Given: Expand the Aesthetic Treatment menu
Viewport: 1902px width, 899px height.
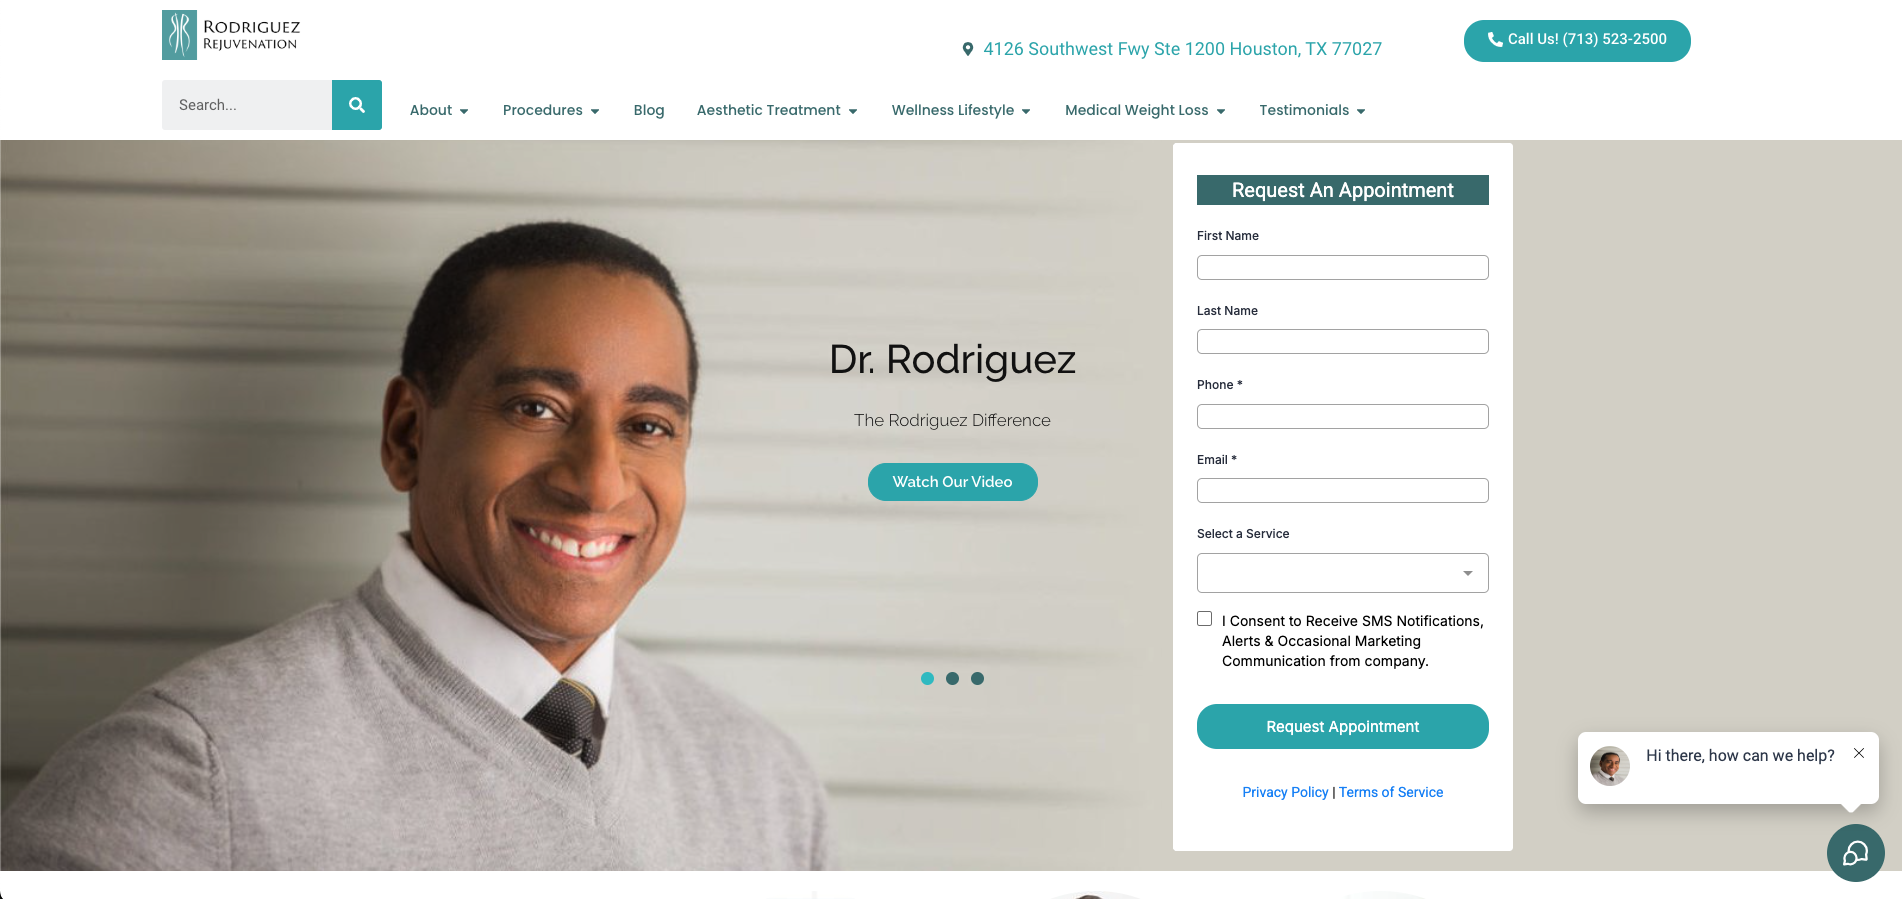Looking at the screenshot, I should 777,110.
